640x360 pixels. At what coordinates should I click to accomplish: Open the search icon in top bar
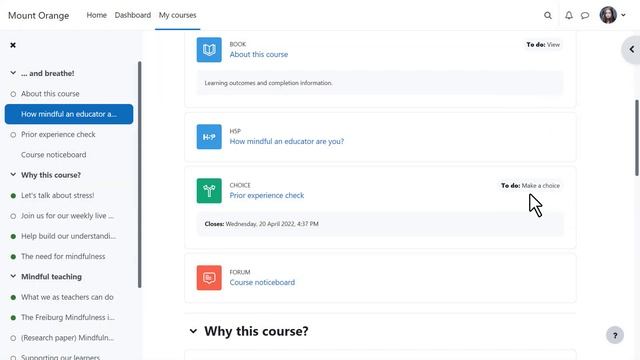point(548,16)
